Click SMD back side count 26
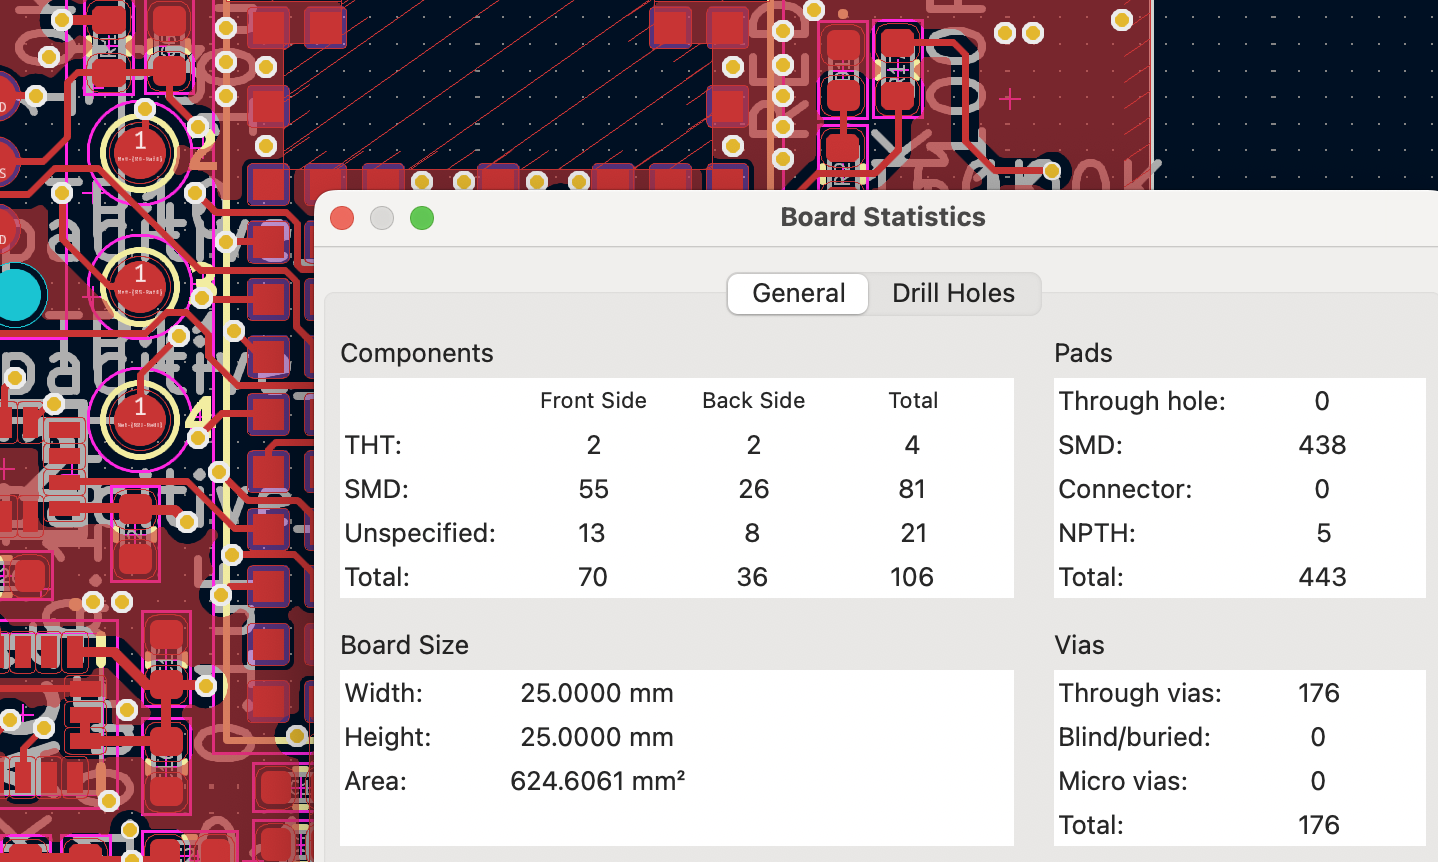Image resolution: width=1438 pixels, height=862 pixels. tap(754, 489)
